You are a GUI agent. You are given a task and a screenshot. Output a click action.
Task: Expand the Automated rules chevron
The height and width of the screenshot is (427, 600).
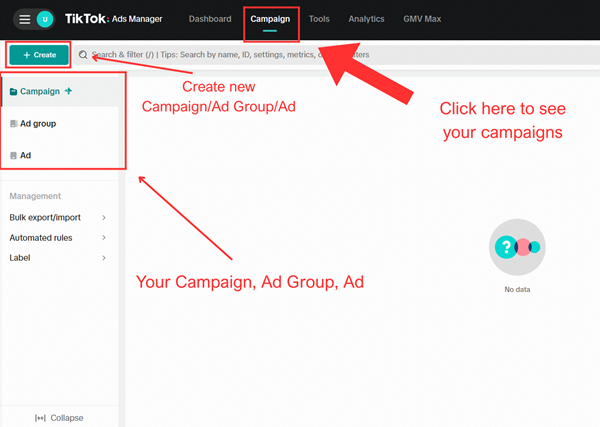point(104,238)
